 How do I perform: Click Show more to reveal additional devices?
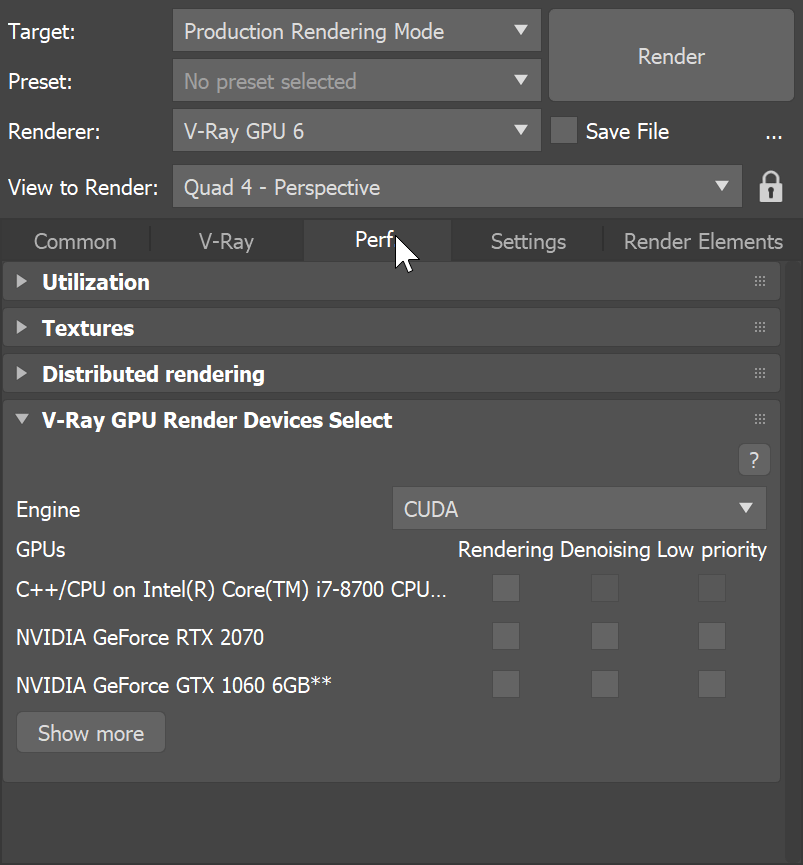point(90,732)
